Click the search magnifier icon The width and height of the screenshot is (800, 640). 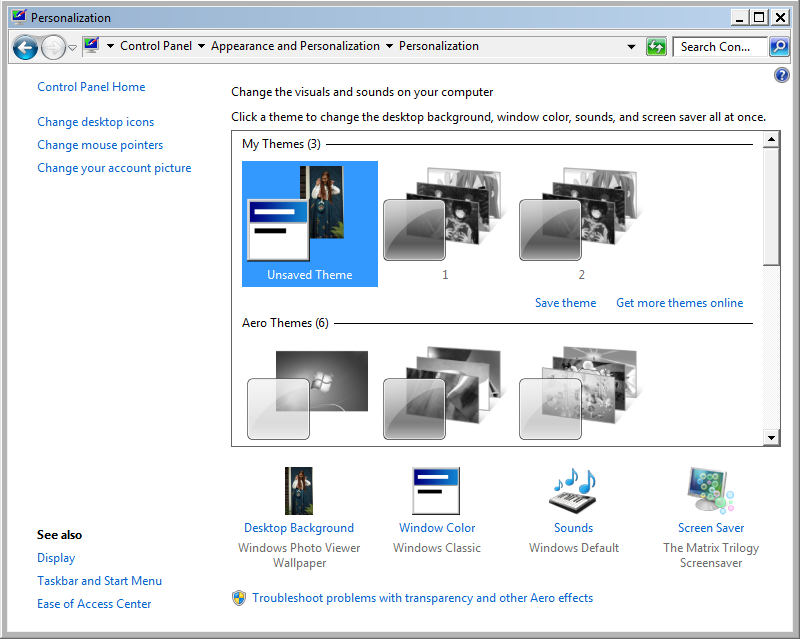pyautogui.click(x=779, y=47)
